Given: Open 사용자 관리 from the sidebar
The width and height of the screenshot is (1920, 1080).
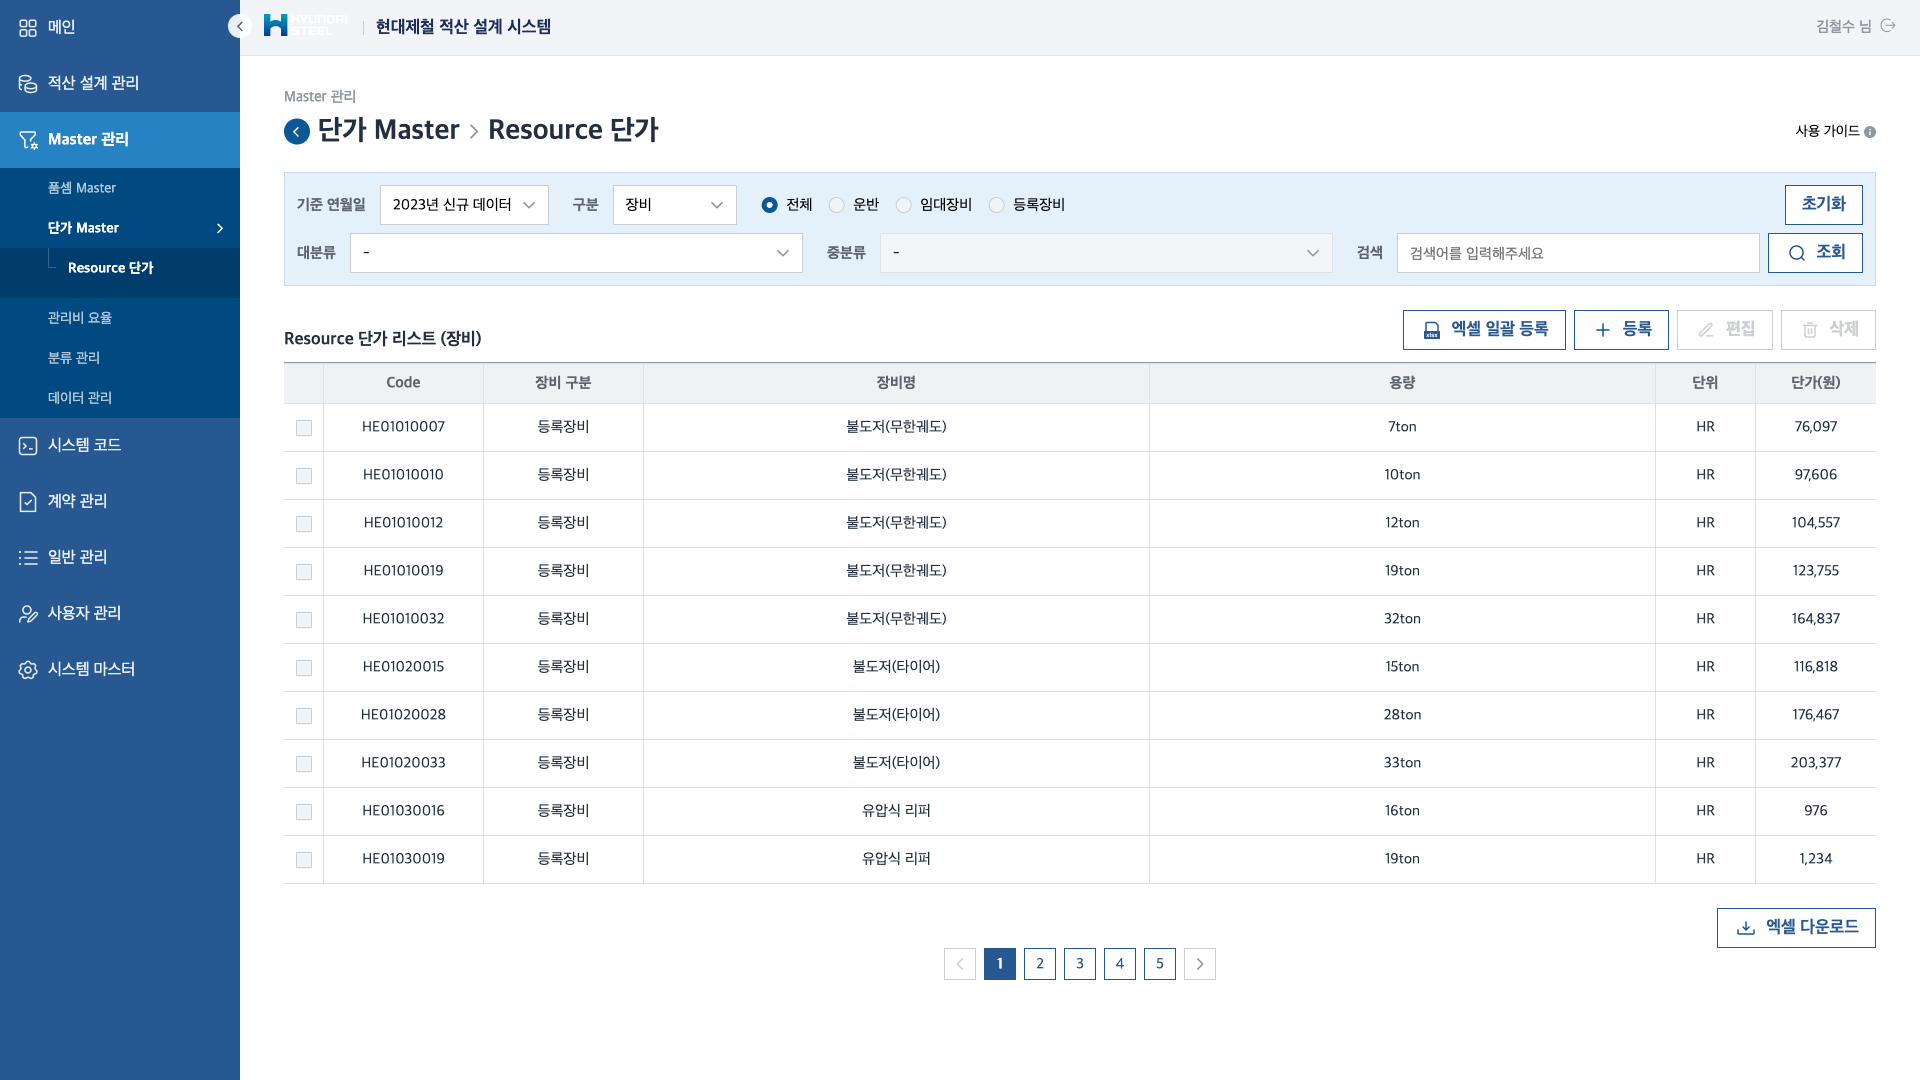Looking at the screenshot, I should tap(84, 613).
